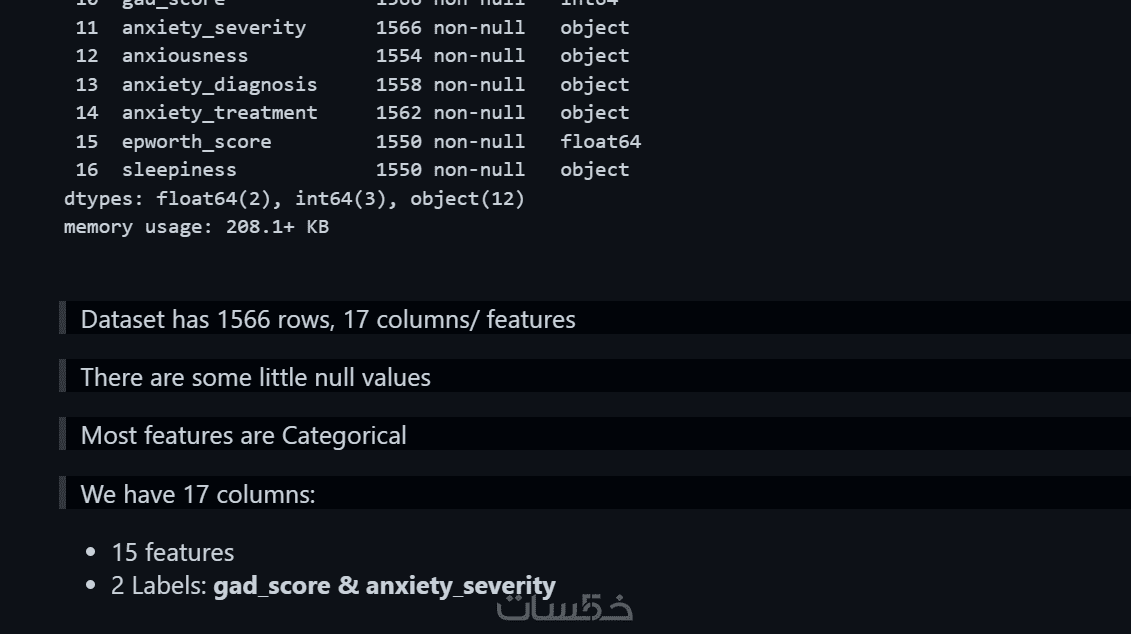The width and height of the screenshot is (1131, 634).
Task: Select the anxiety_treatment column name
Action: click(219, 113)
